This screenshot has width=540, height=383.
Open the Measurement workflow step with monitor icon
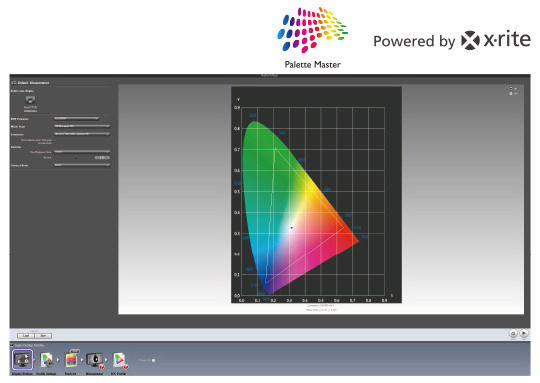point(95,360)
